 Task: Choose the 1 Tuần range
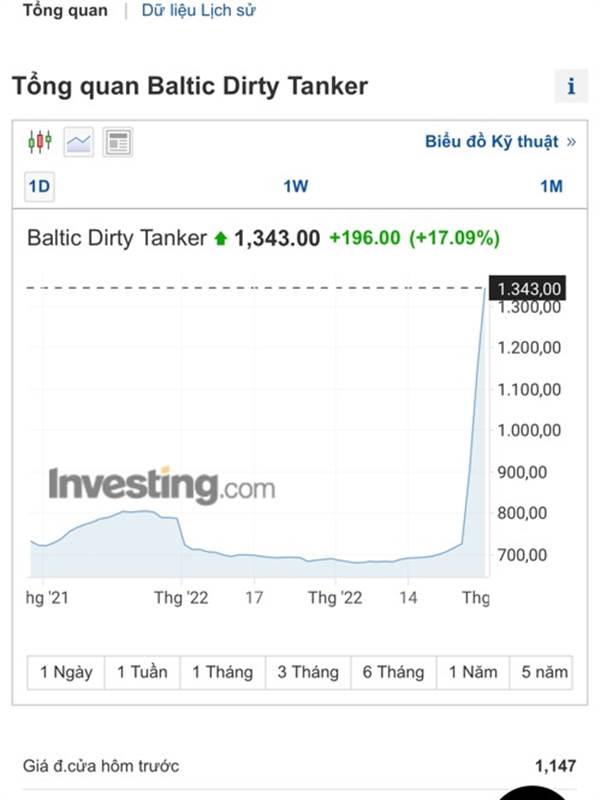coord(142,672)
